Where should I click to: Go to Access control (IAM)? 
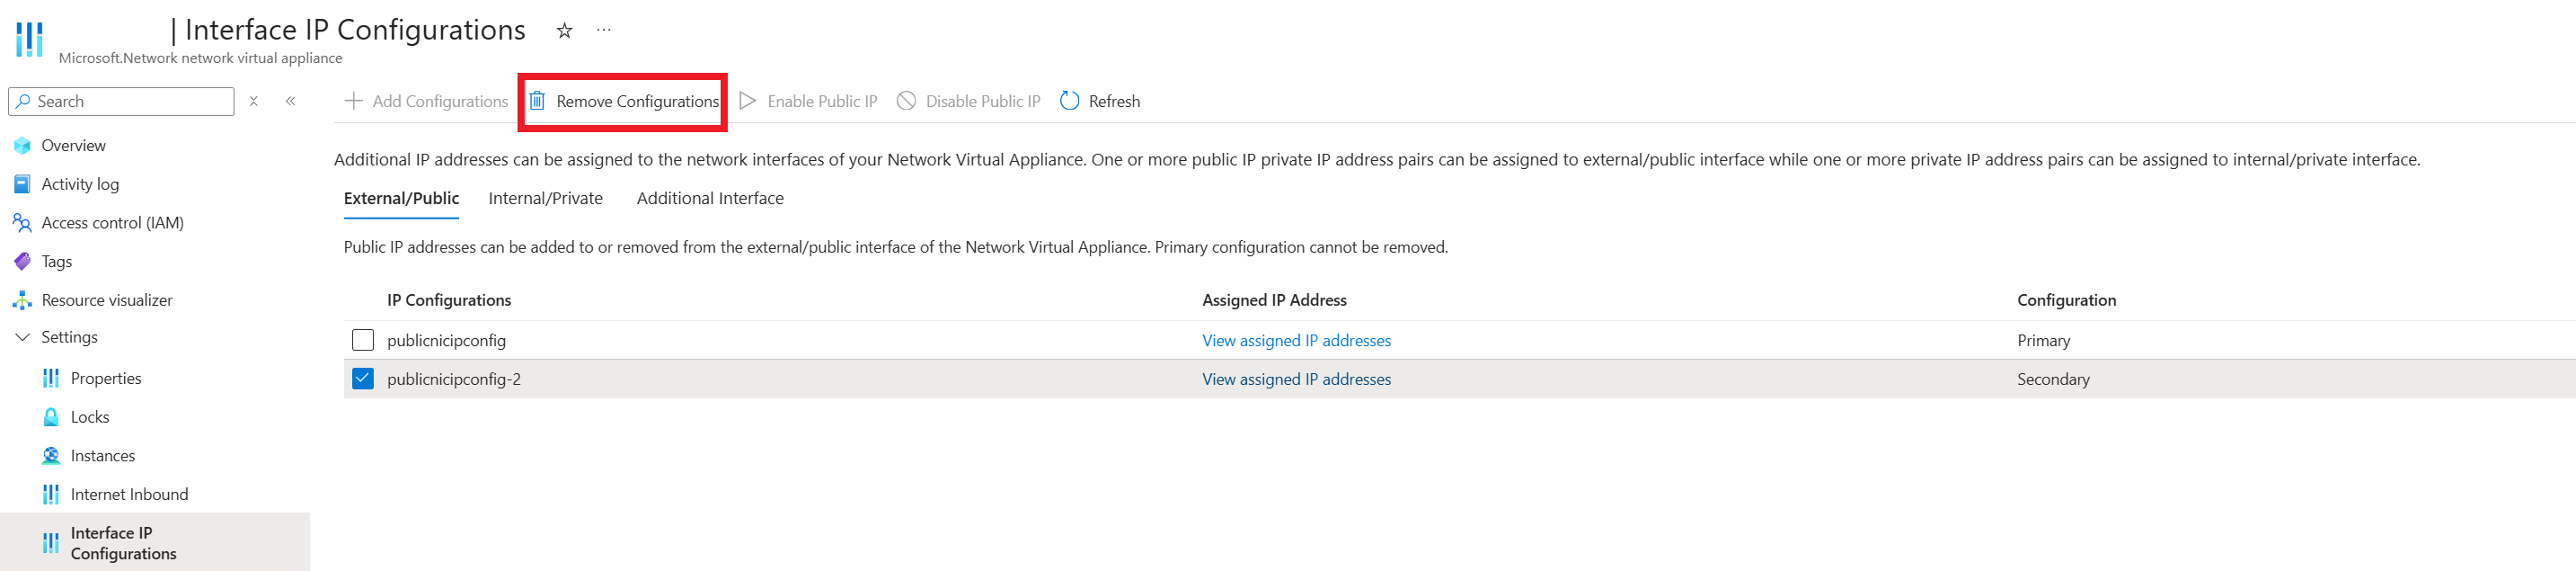(x=112, y=223)
